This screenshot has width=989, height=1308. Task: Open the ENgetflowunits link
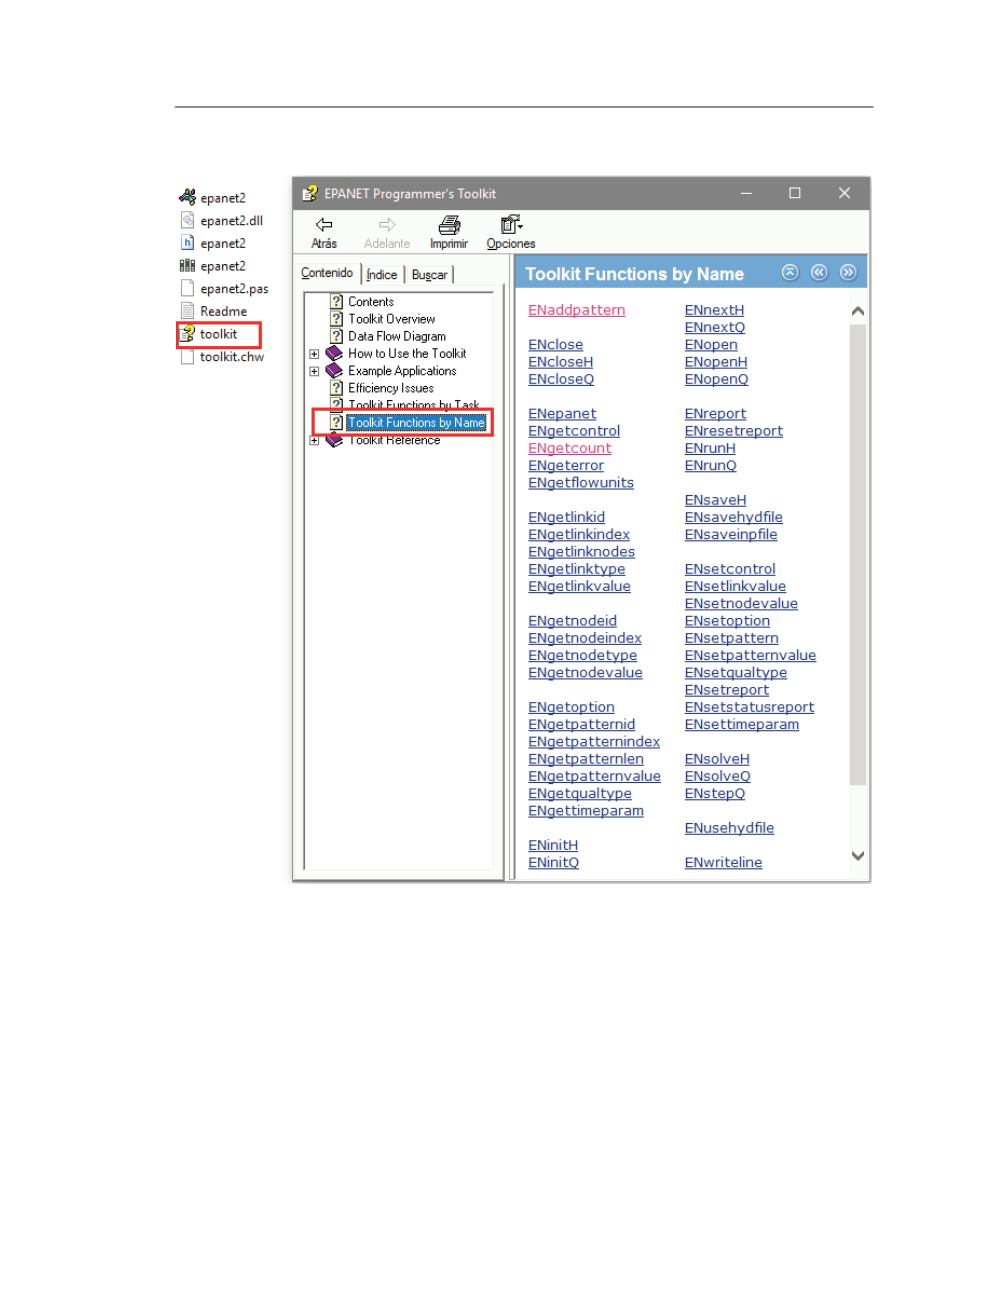click(581, 483)
